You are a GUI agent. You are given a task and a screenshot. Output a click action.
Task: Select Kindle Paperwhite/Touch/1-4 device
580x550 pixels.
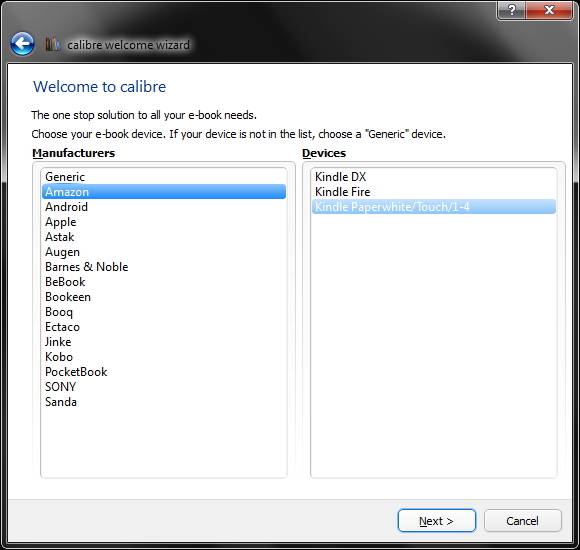(434, 207)
